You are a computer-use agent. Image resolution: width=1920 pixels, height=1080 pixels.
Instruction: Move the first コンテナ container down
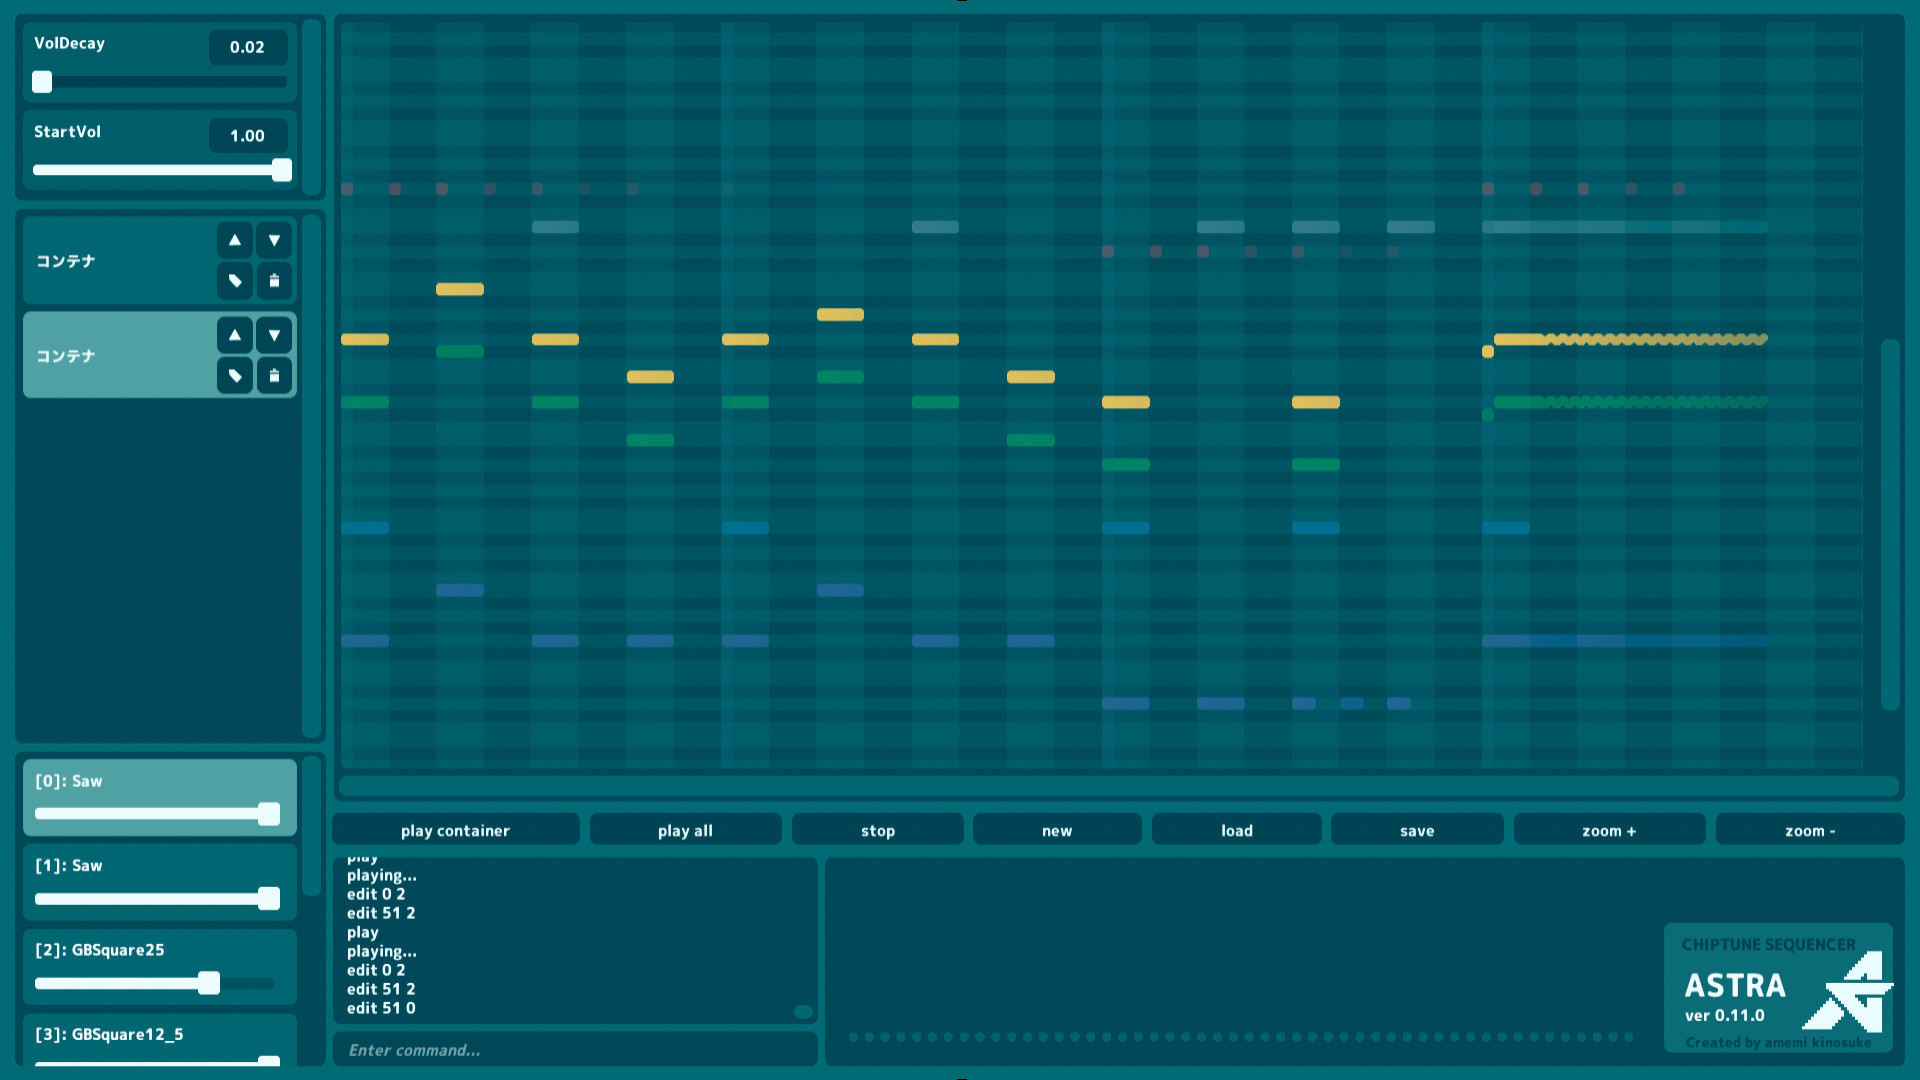(273, 239)
